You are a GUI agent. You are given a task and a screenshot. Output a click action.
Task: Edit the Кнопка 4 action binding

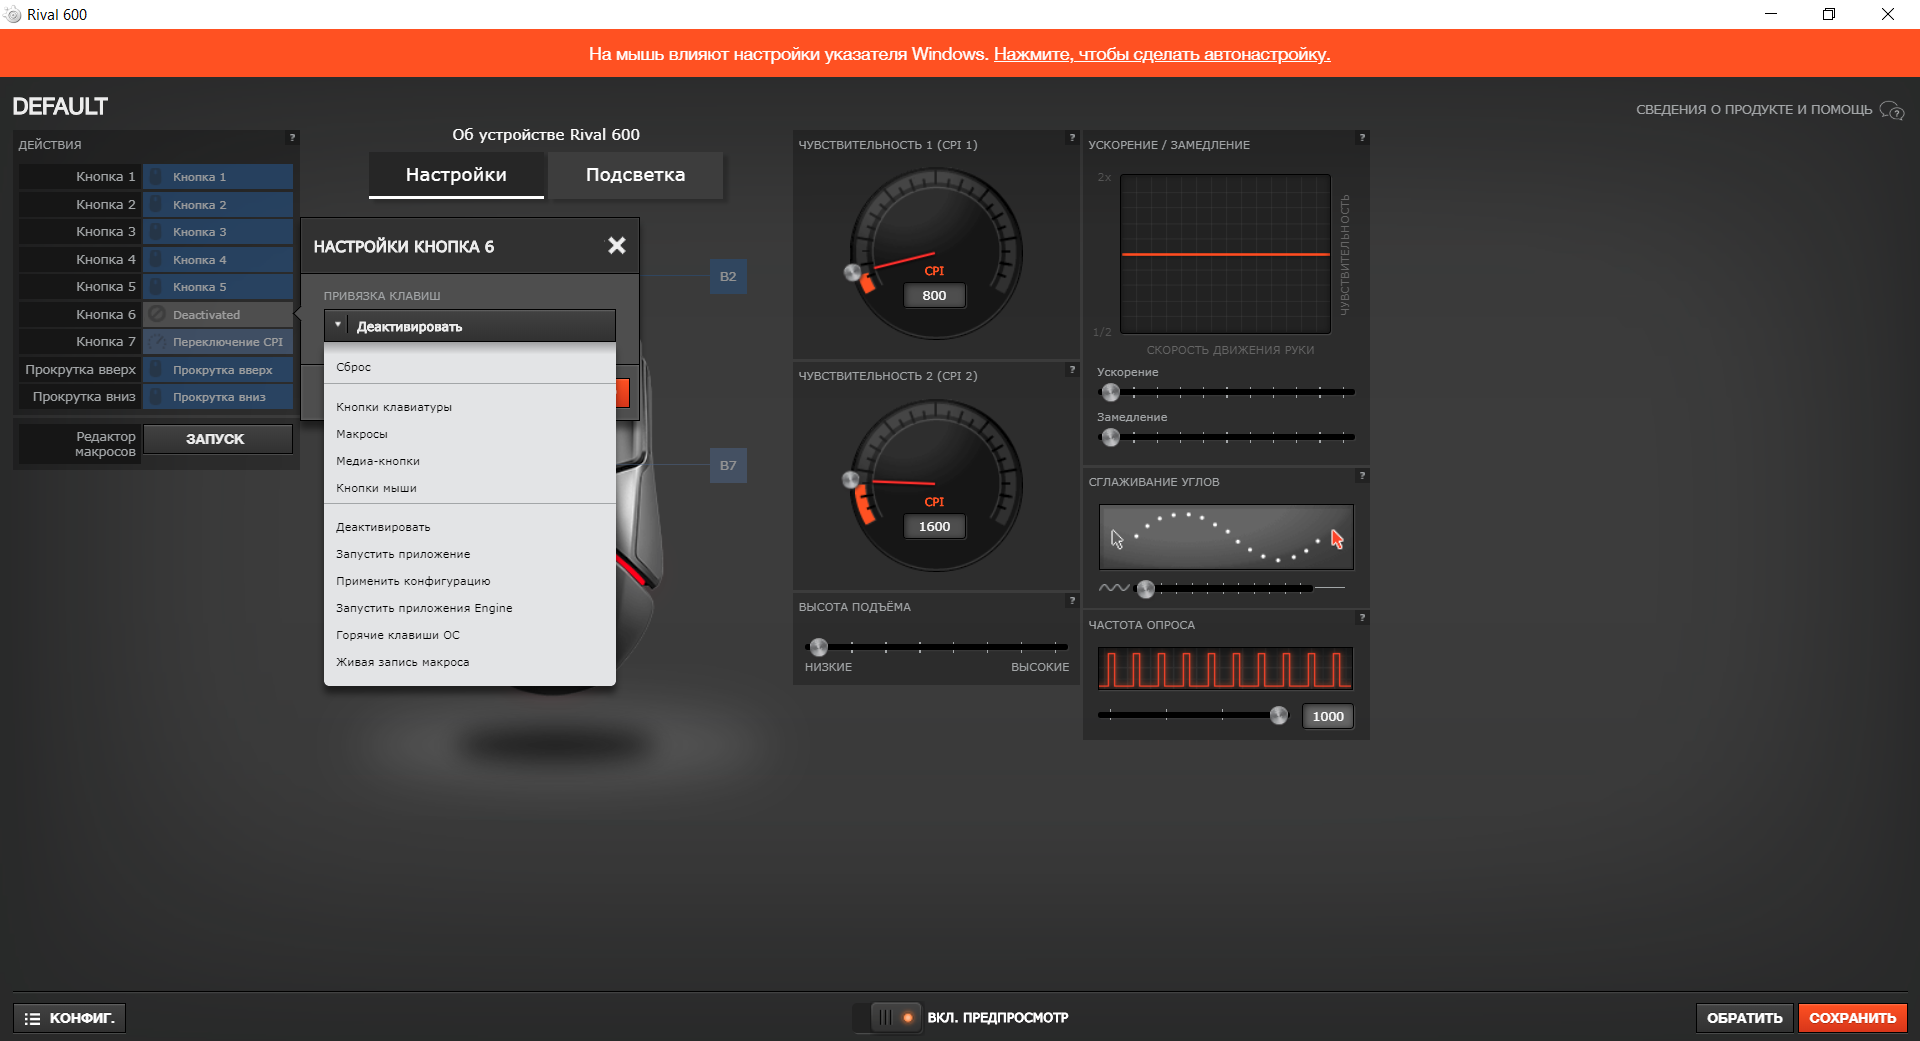[218, 259]
